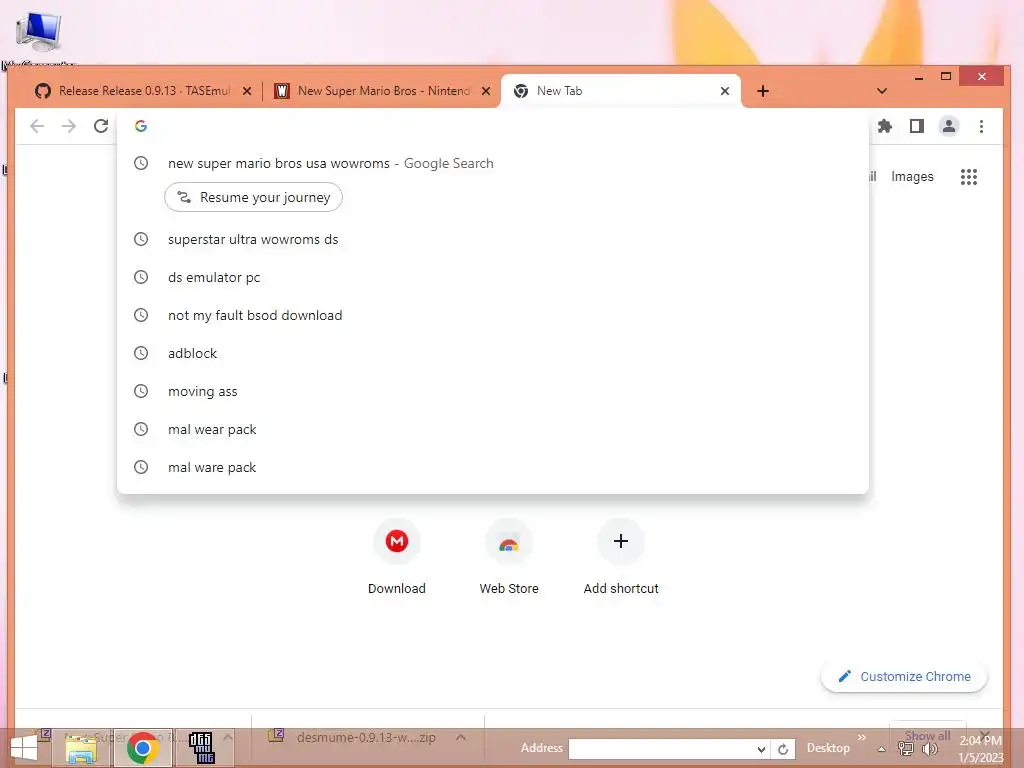This screenshot has height=768, width=1024.
Task: Open the Images link
Action: [x=912, y=176]
